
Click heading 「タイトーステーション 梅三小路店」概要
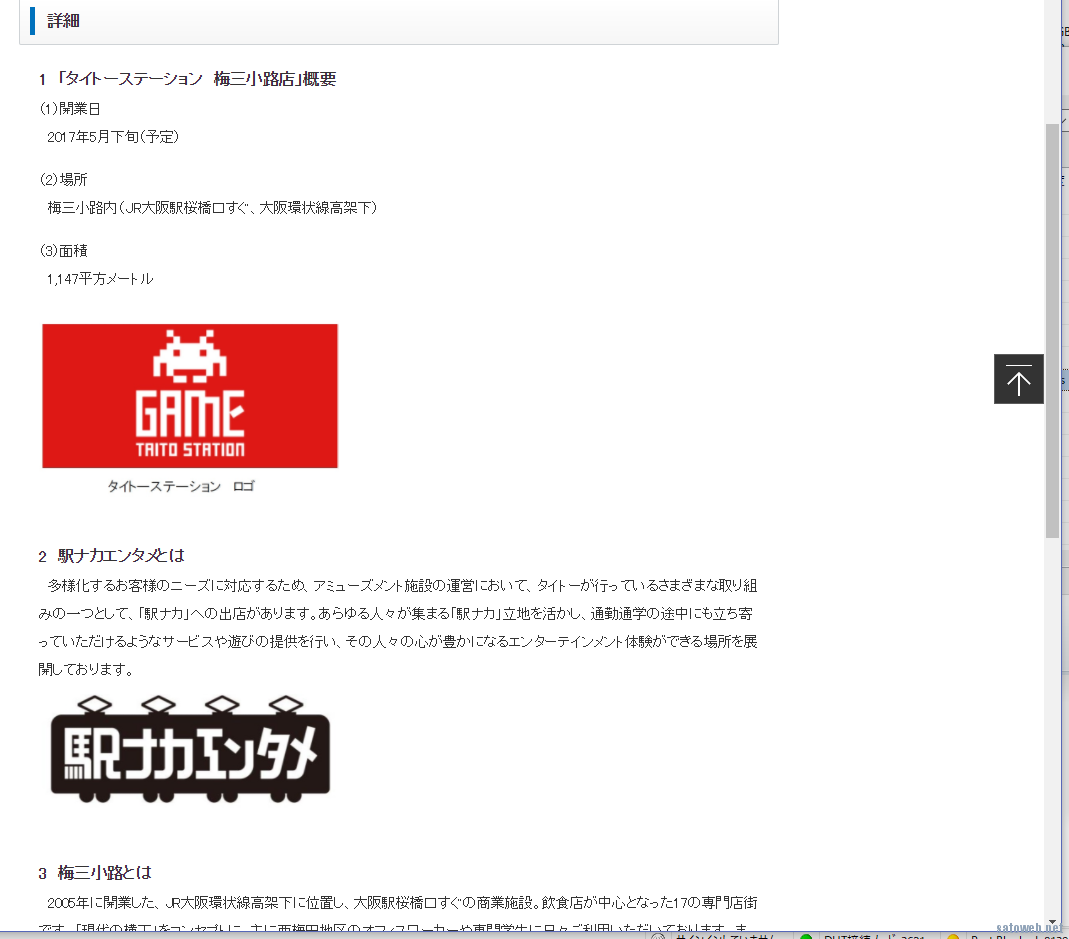[187, 79]
